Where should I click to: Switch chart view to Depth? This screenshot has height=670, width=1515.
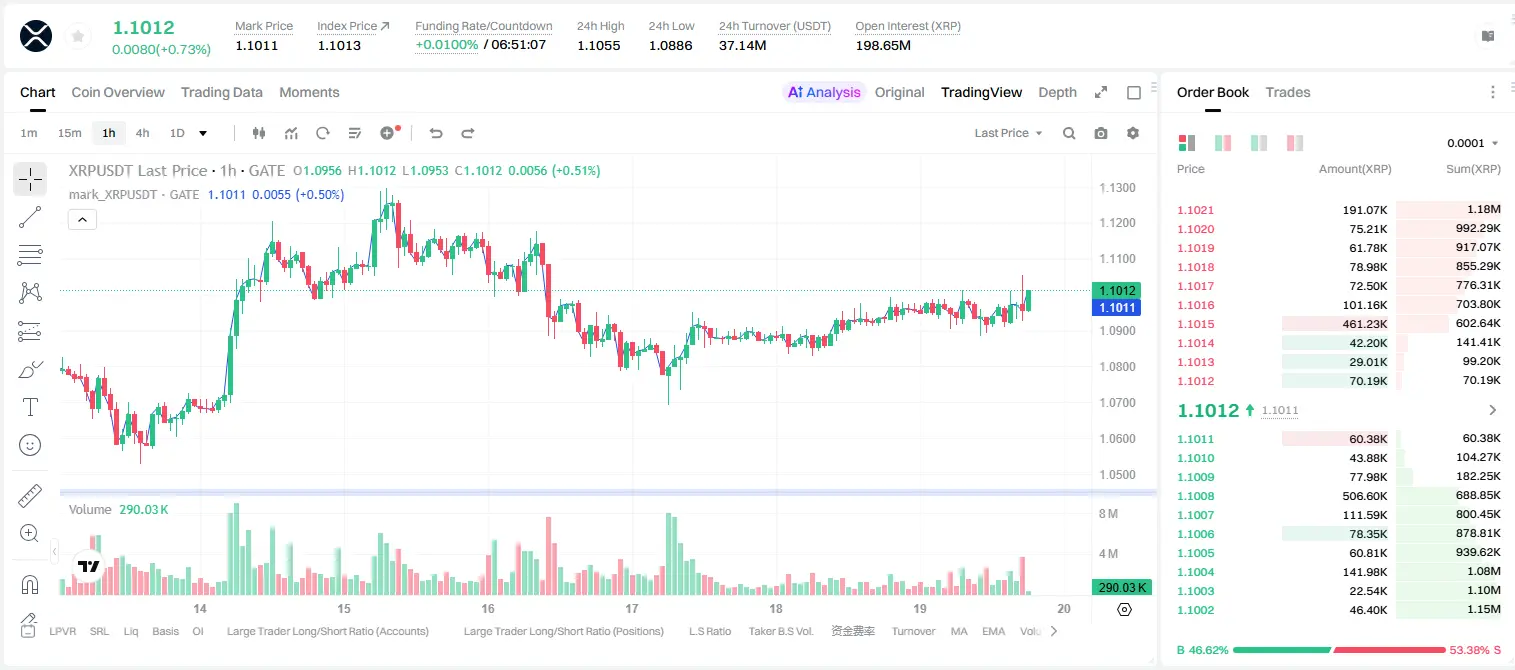[1057, 92]
